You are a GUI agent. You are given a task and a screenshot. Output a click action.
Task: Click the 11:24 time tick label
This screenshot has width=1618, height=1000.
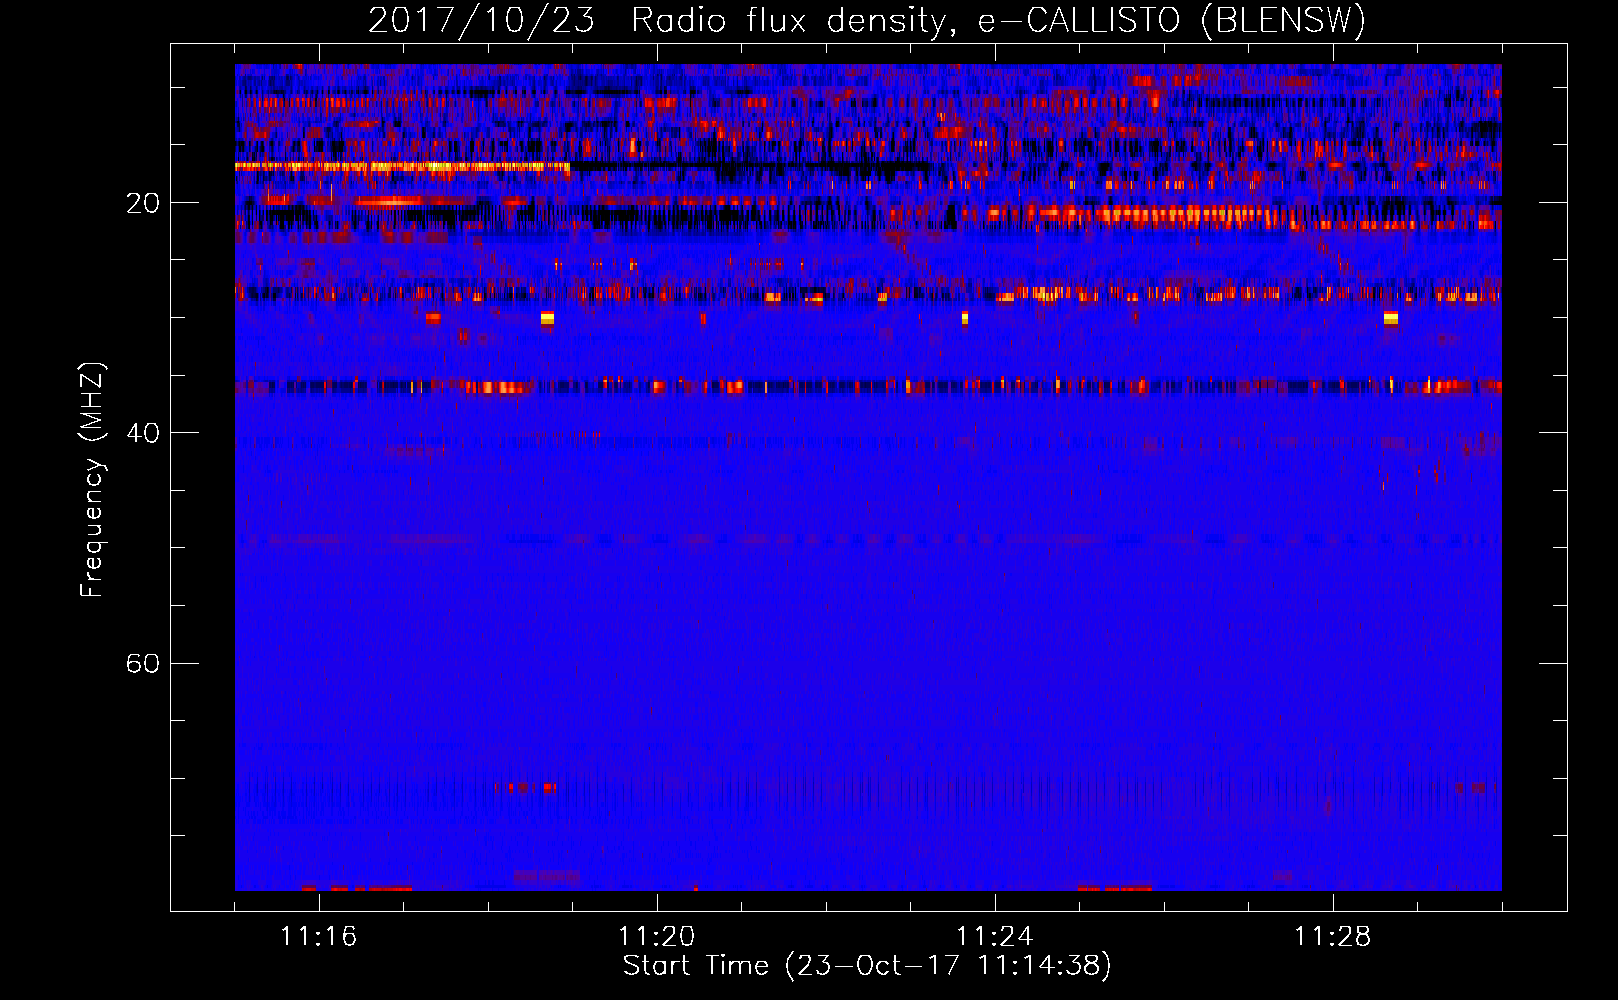click(994, 936)
